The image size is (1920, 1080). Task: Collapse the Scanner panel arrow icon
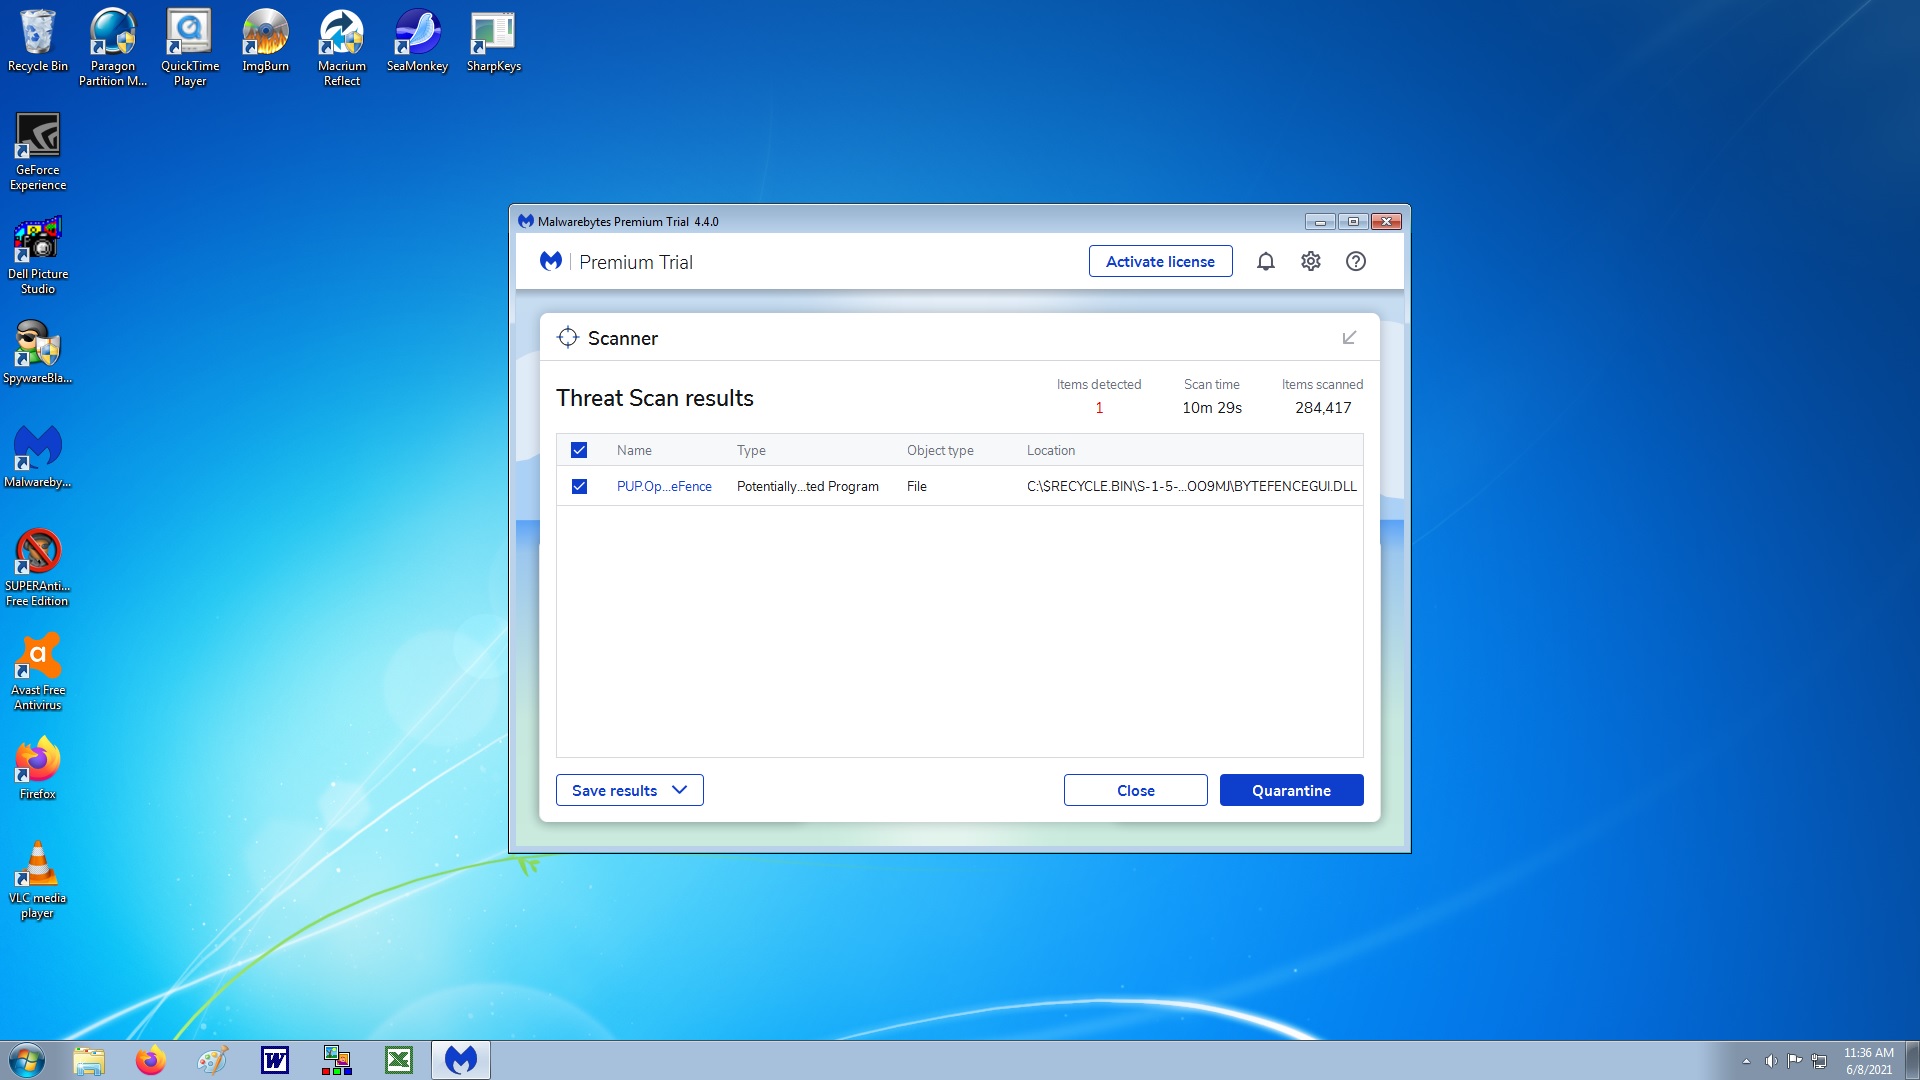[x=1349, y=338]
